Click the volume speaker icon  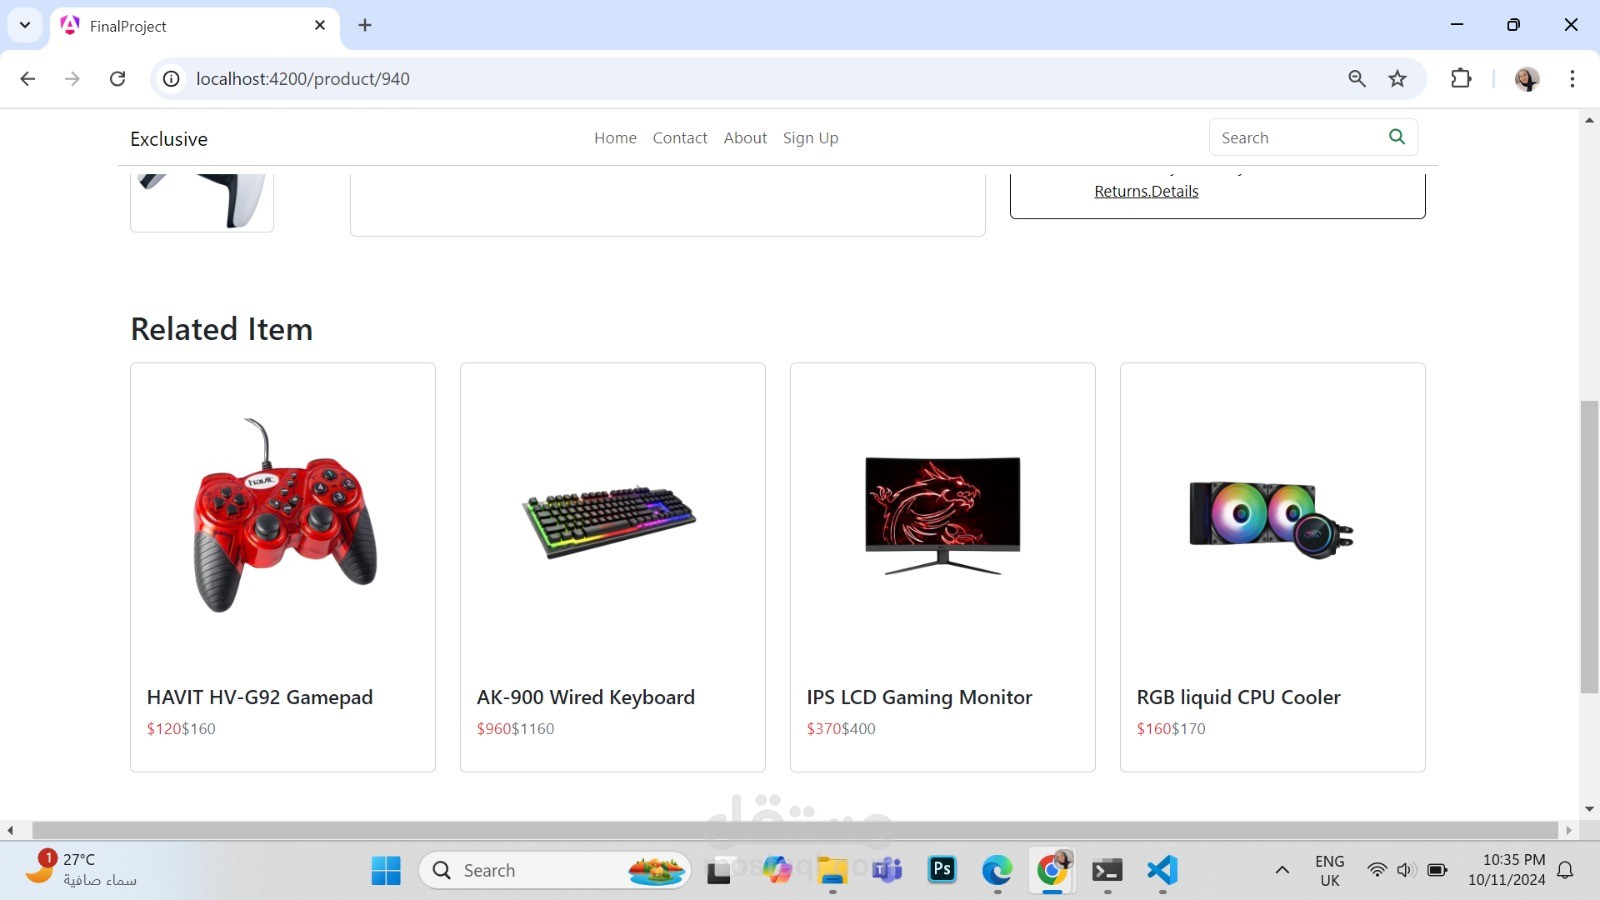pyautogui.click(x=1406, y=870)
